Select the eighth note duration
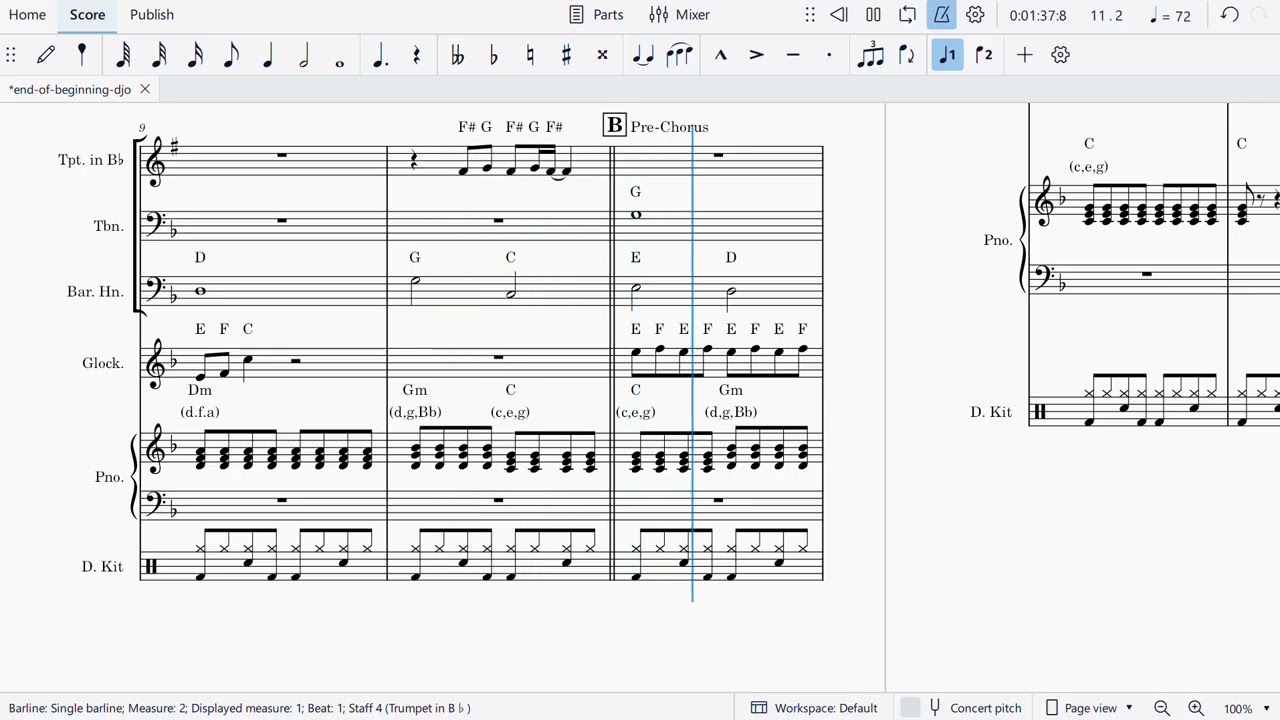This screenshot has width=1280, height=720. click(231, 55)
